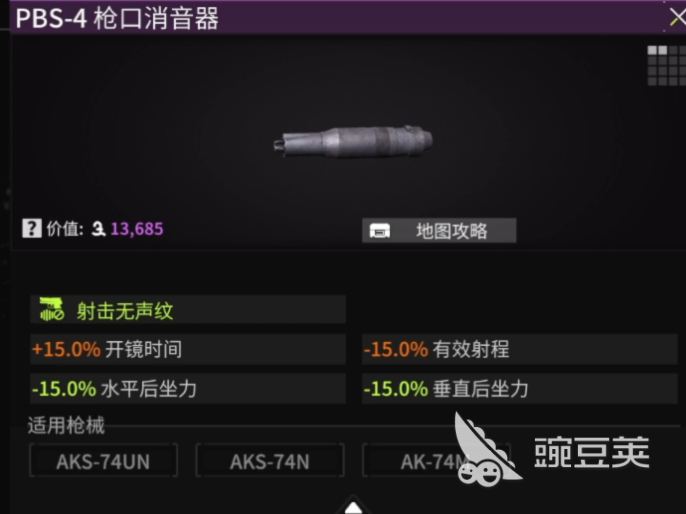Viewport: 686px width, 514px height.
Task: Click the question mark help icon
Action: tap(32, 228)
